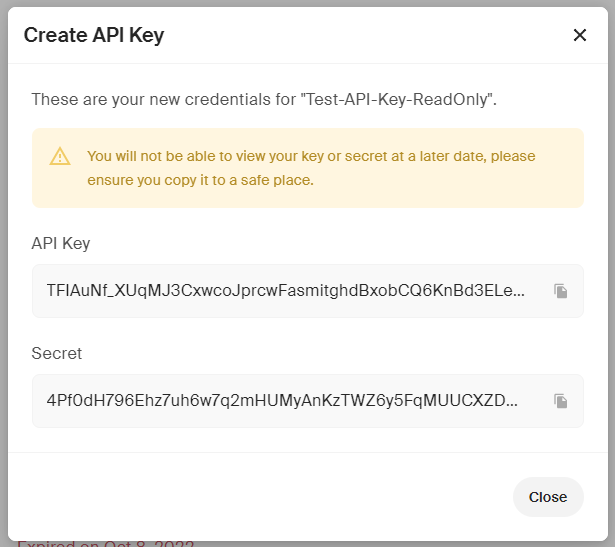Viewport: 615px width, 547px height.
Task: Dismiss the dialog using the X icon
Action: 580,35
